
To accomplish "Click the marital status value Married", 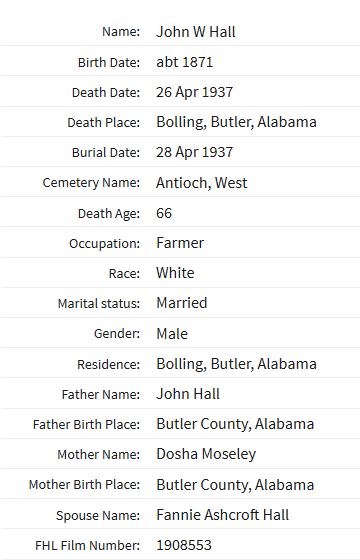I will click(182, 303).
